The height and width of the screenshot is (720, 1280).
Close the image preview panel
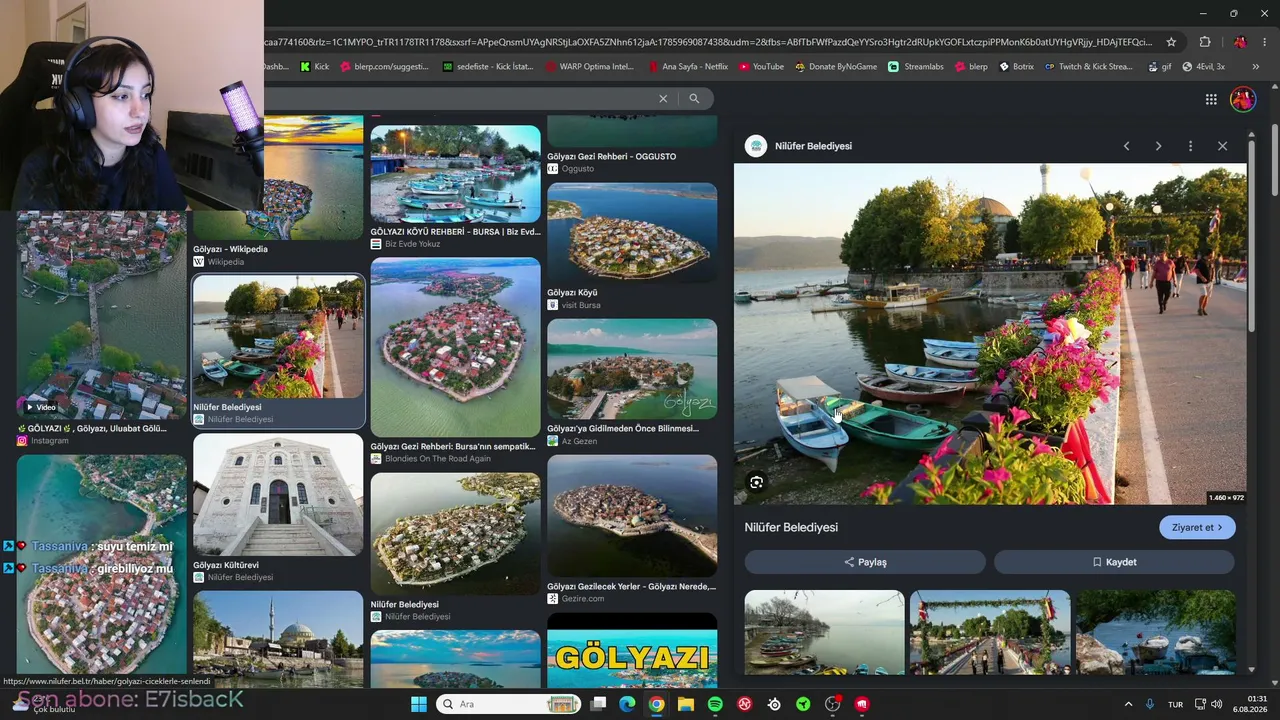coord(1222,146)
